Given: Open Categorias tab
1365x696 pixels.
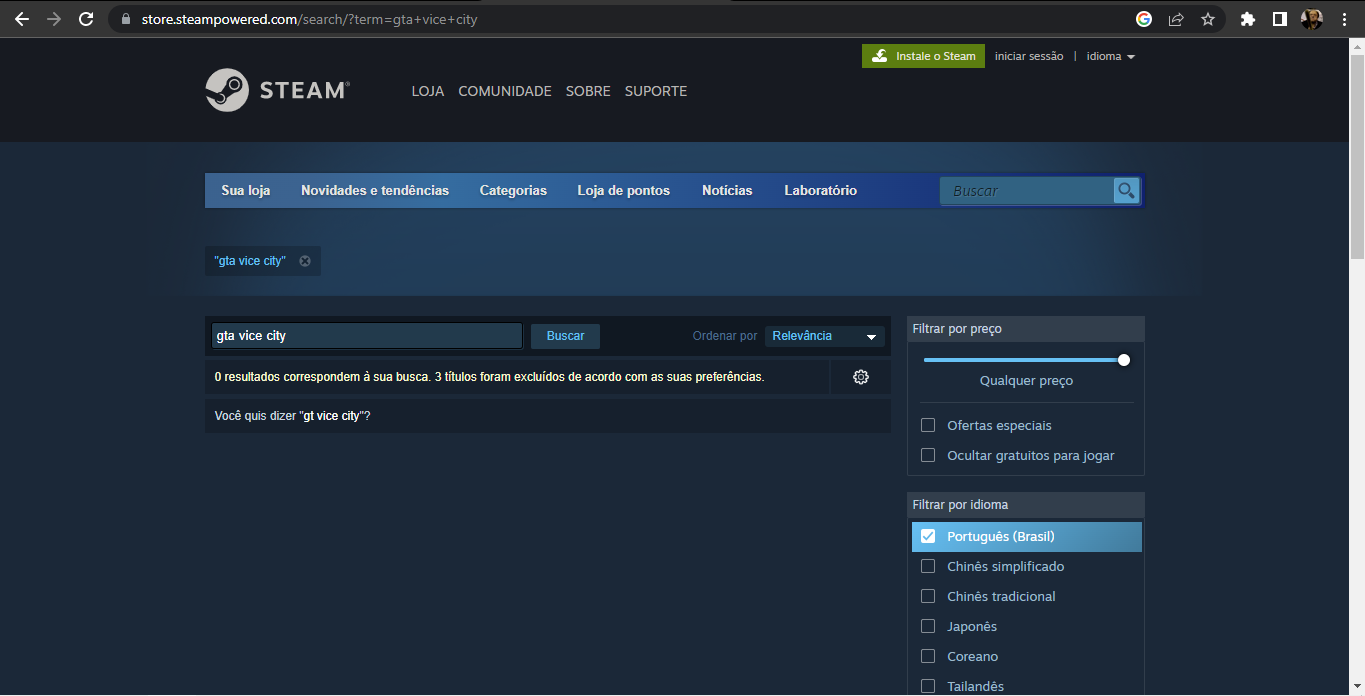Looking at the screenshot, I should [513, 190].
